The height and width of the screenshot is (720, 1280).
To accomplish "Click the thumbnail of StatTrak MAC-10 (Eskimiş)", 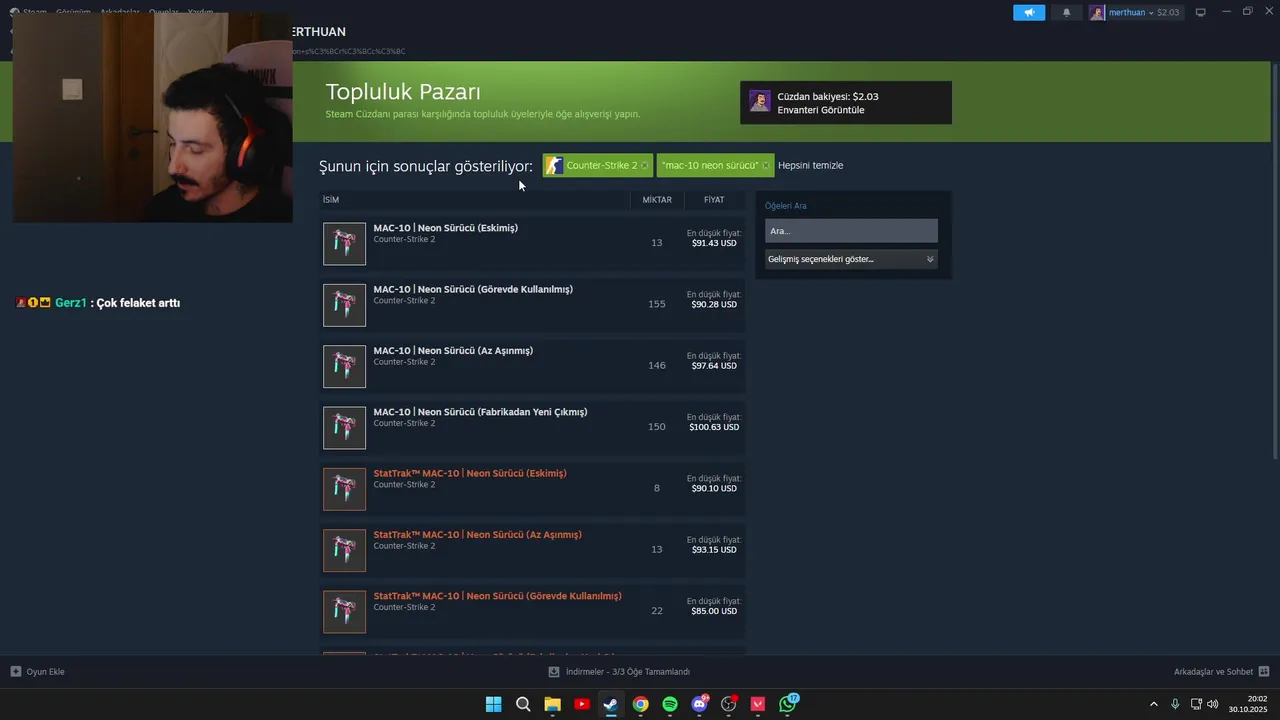I will point(344,489).
